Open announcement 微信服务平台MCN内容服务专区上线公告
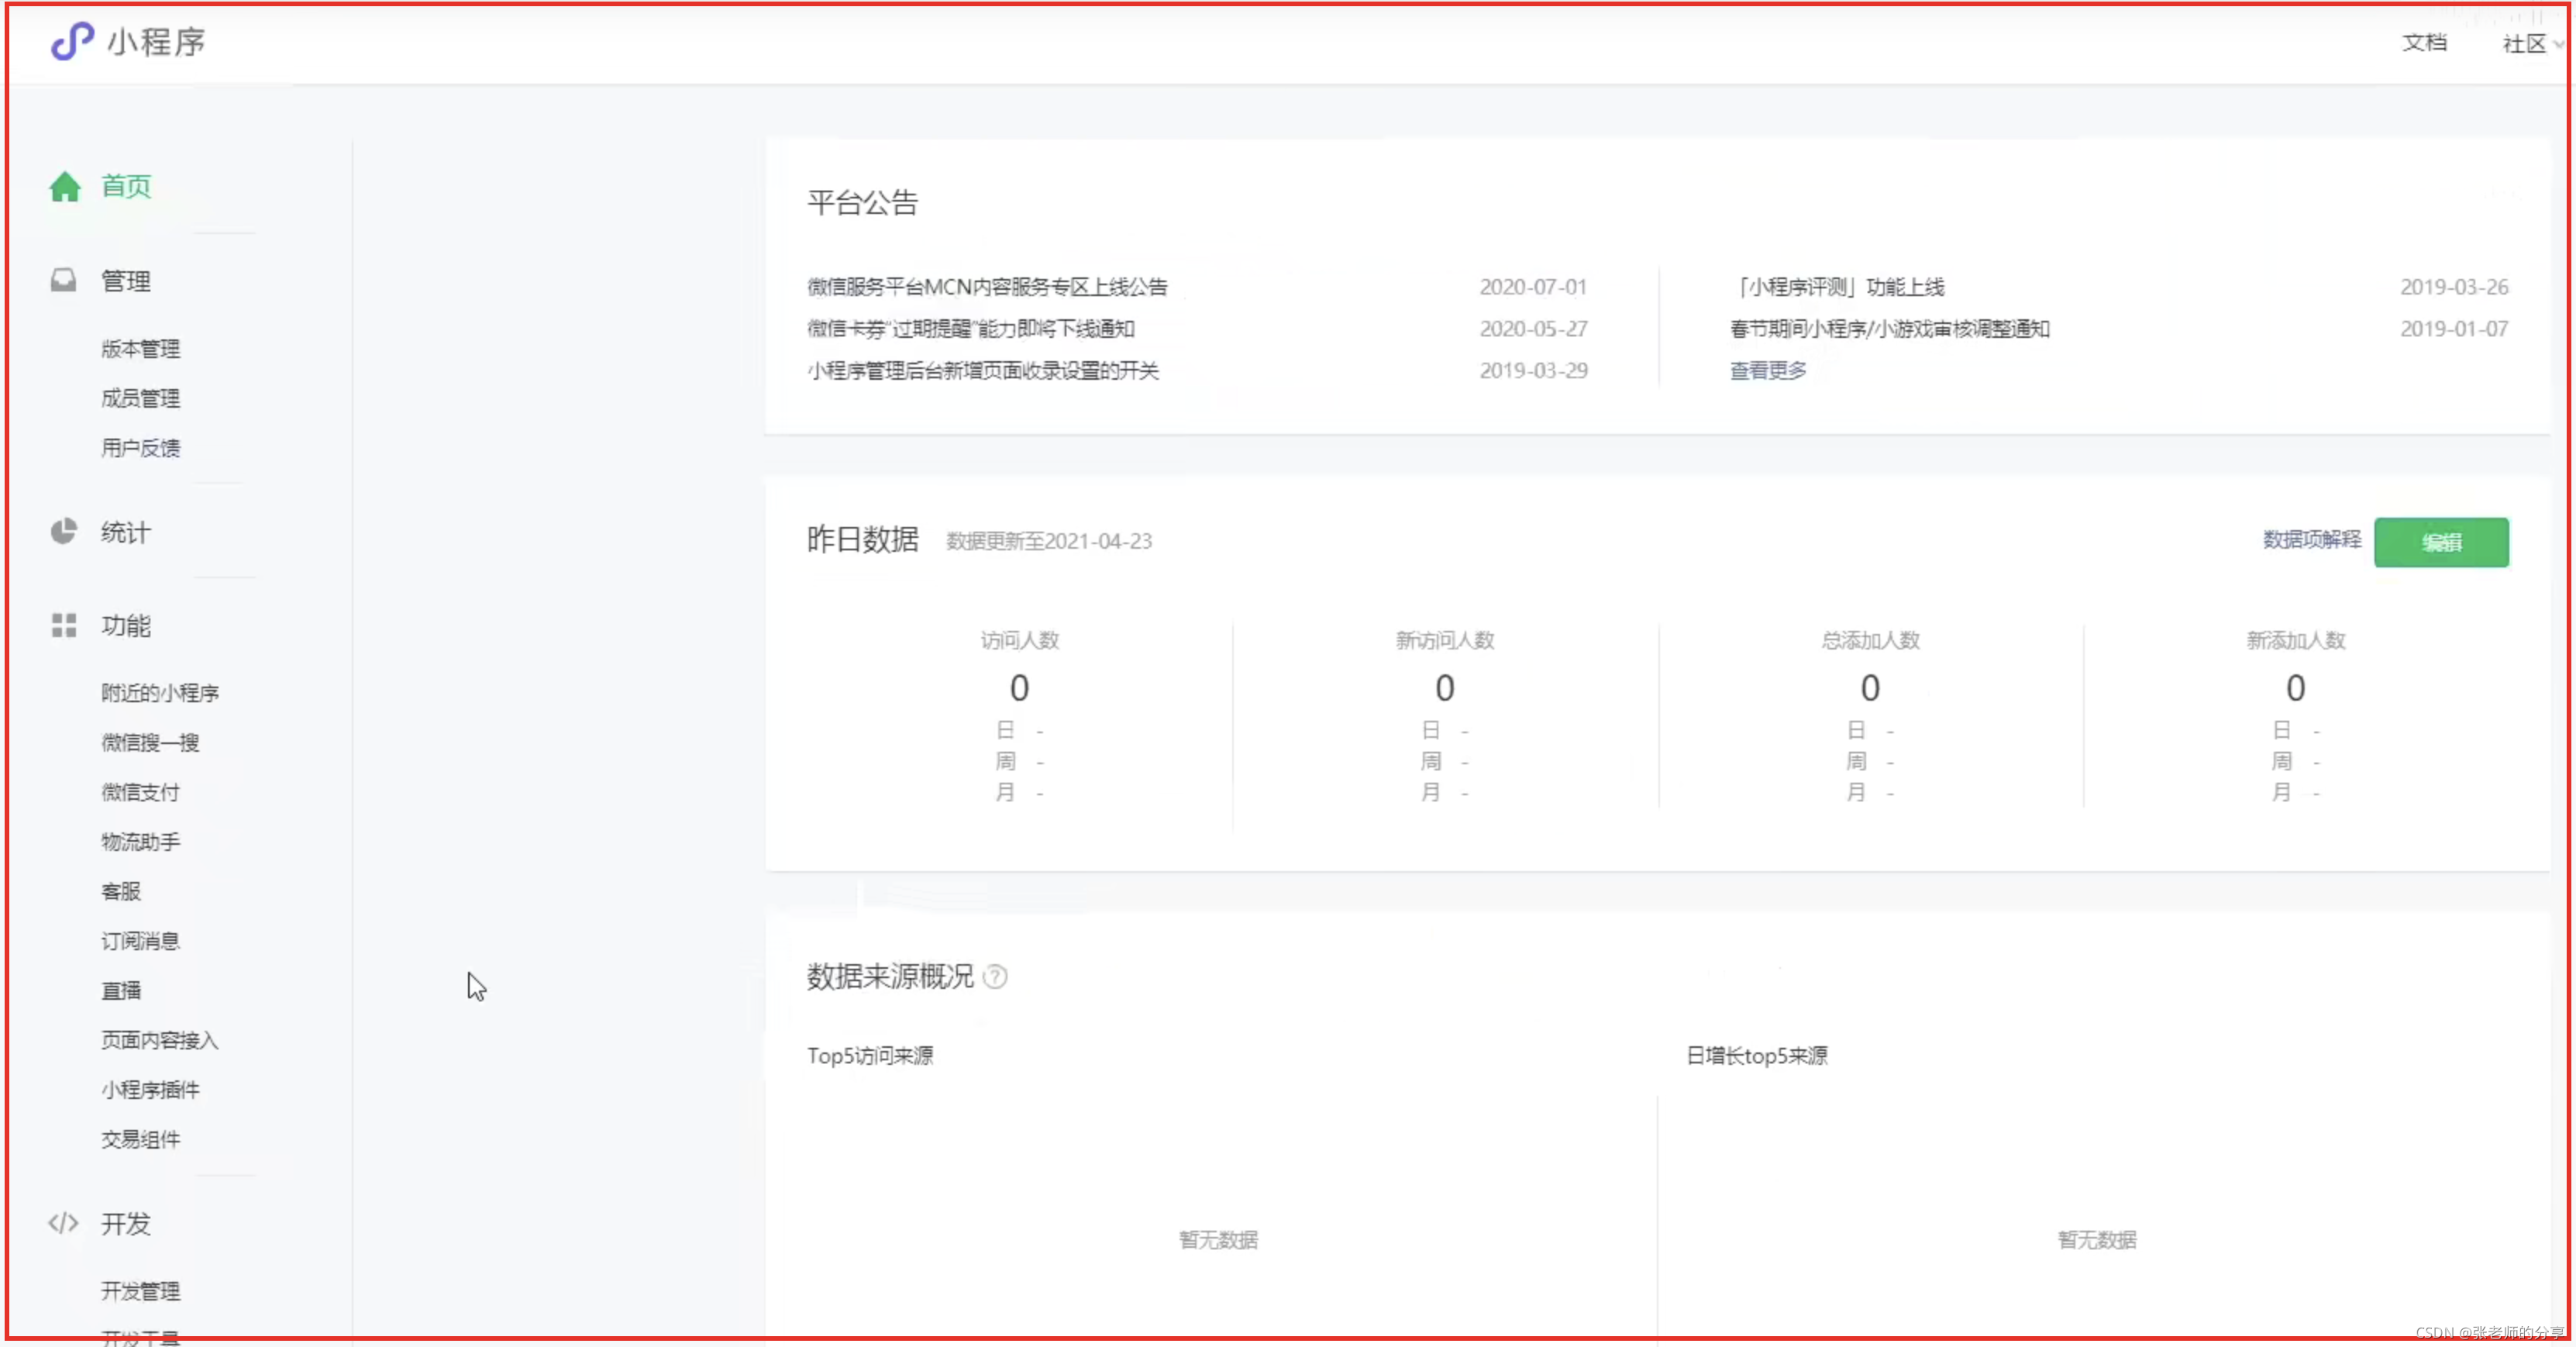Viewport: 2576px width, 1347px height. (987, 287)
